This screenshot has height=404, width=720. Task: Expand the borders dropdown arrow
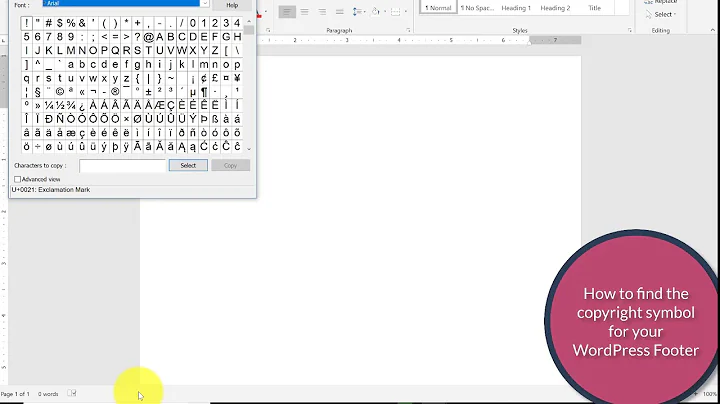pyautogui.click(x=405, y=12)
